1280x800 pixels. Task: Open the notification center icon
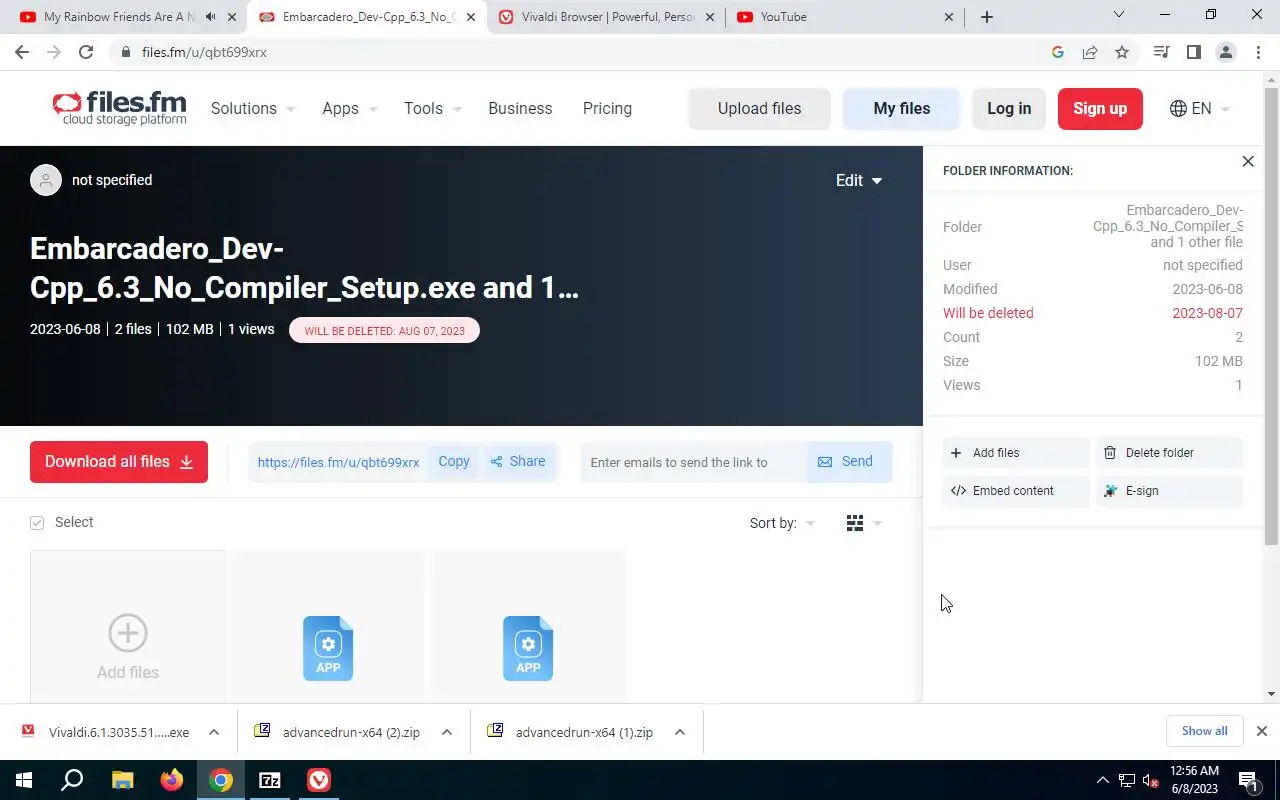click(x=1248, y=780)
